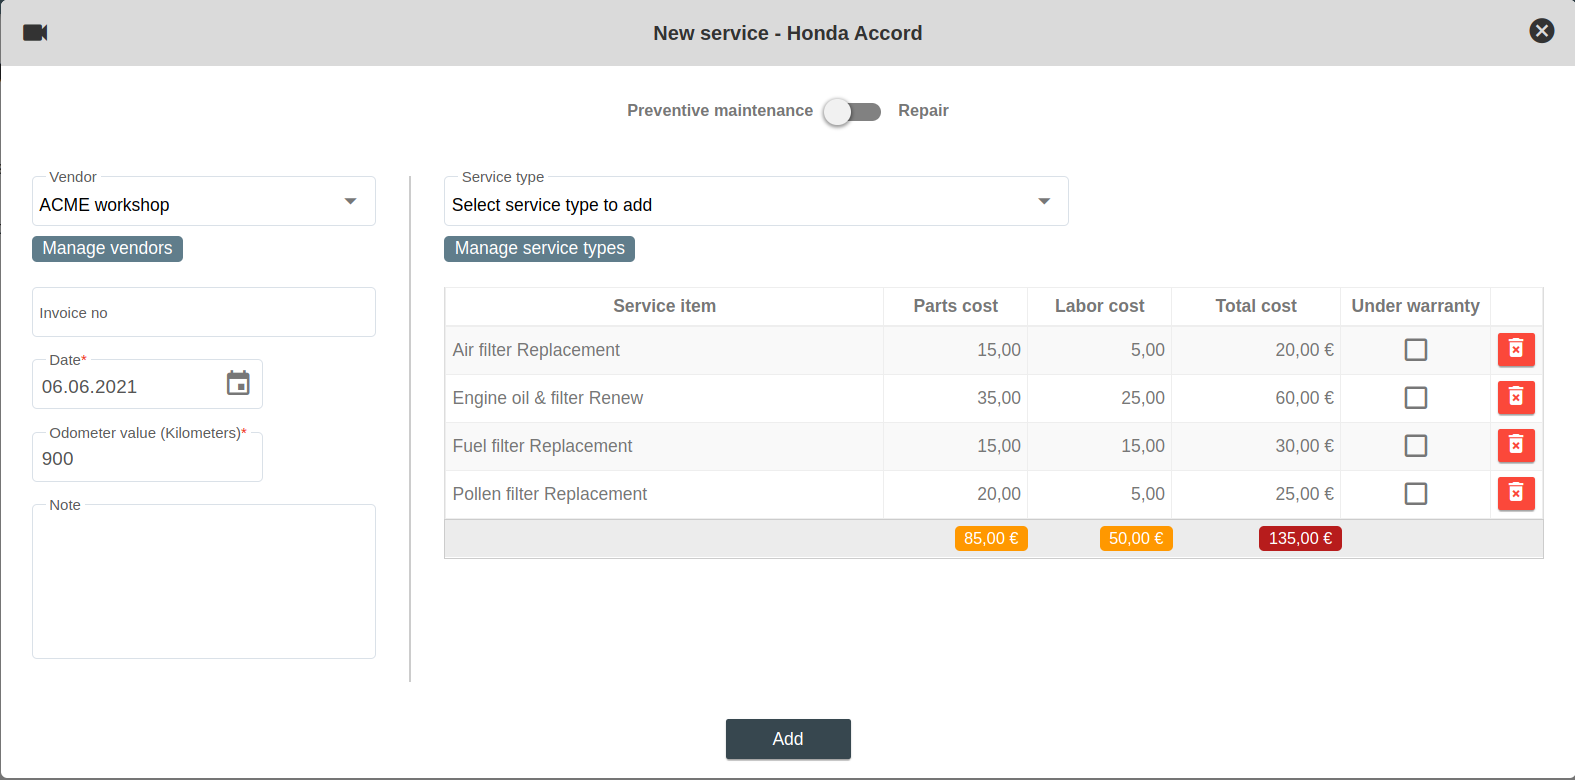
Task: Expand the Service type dropdown
Action: 755,204
